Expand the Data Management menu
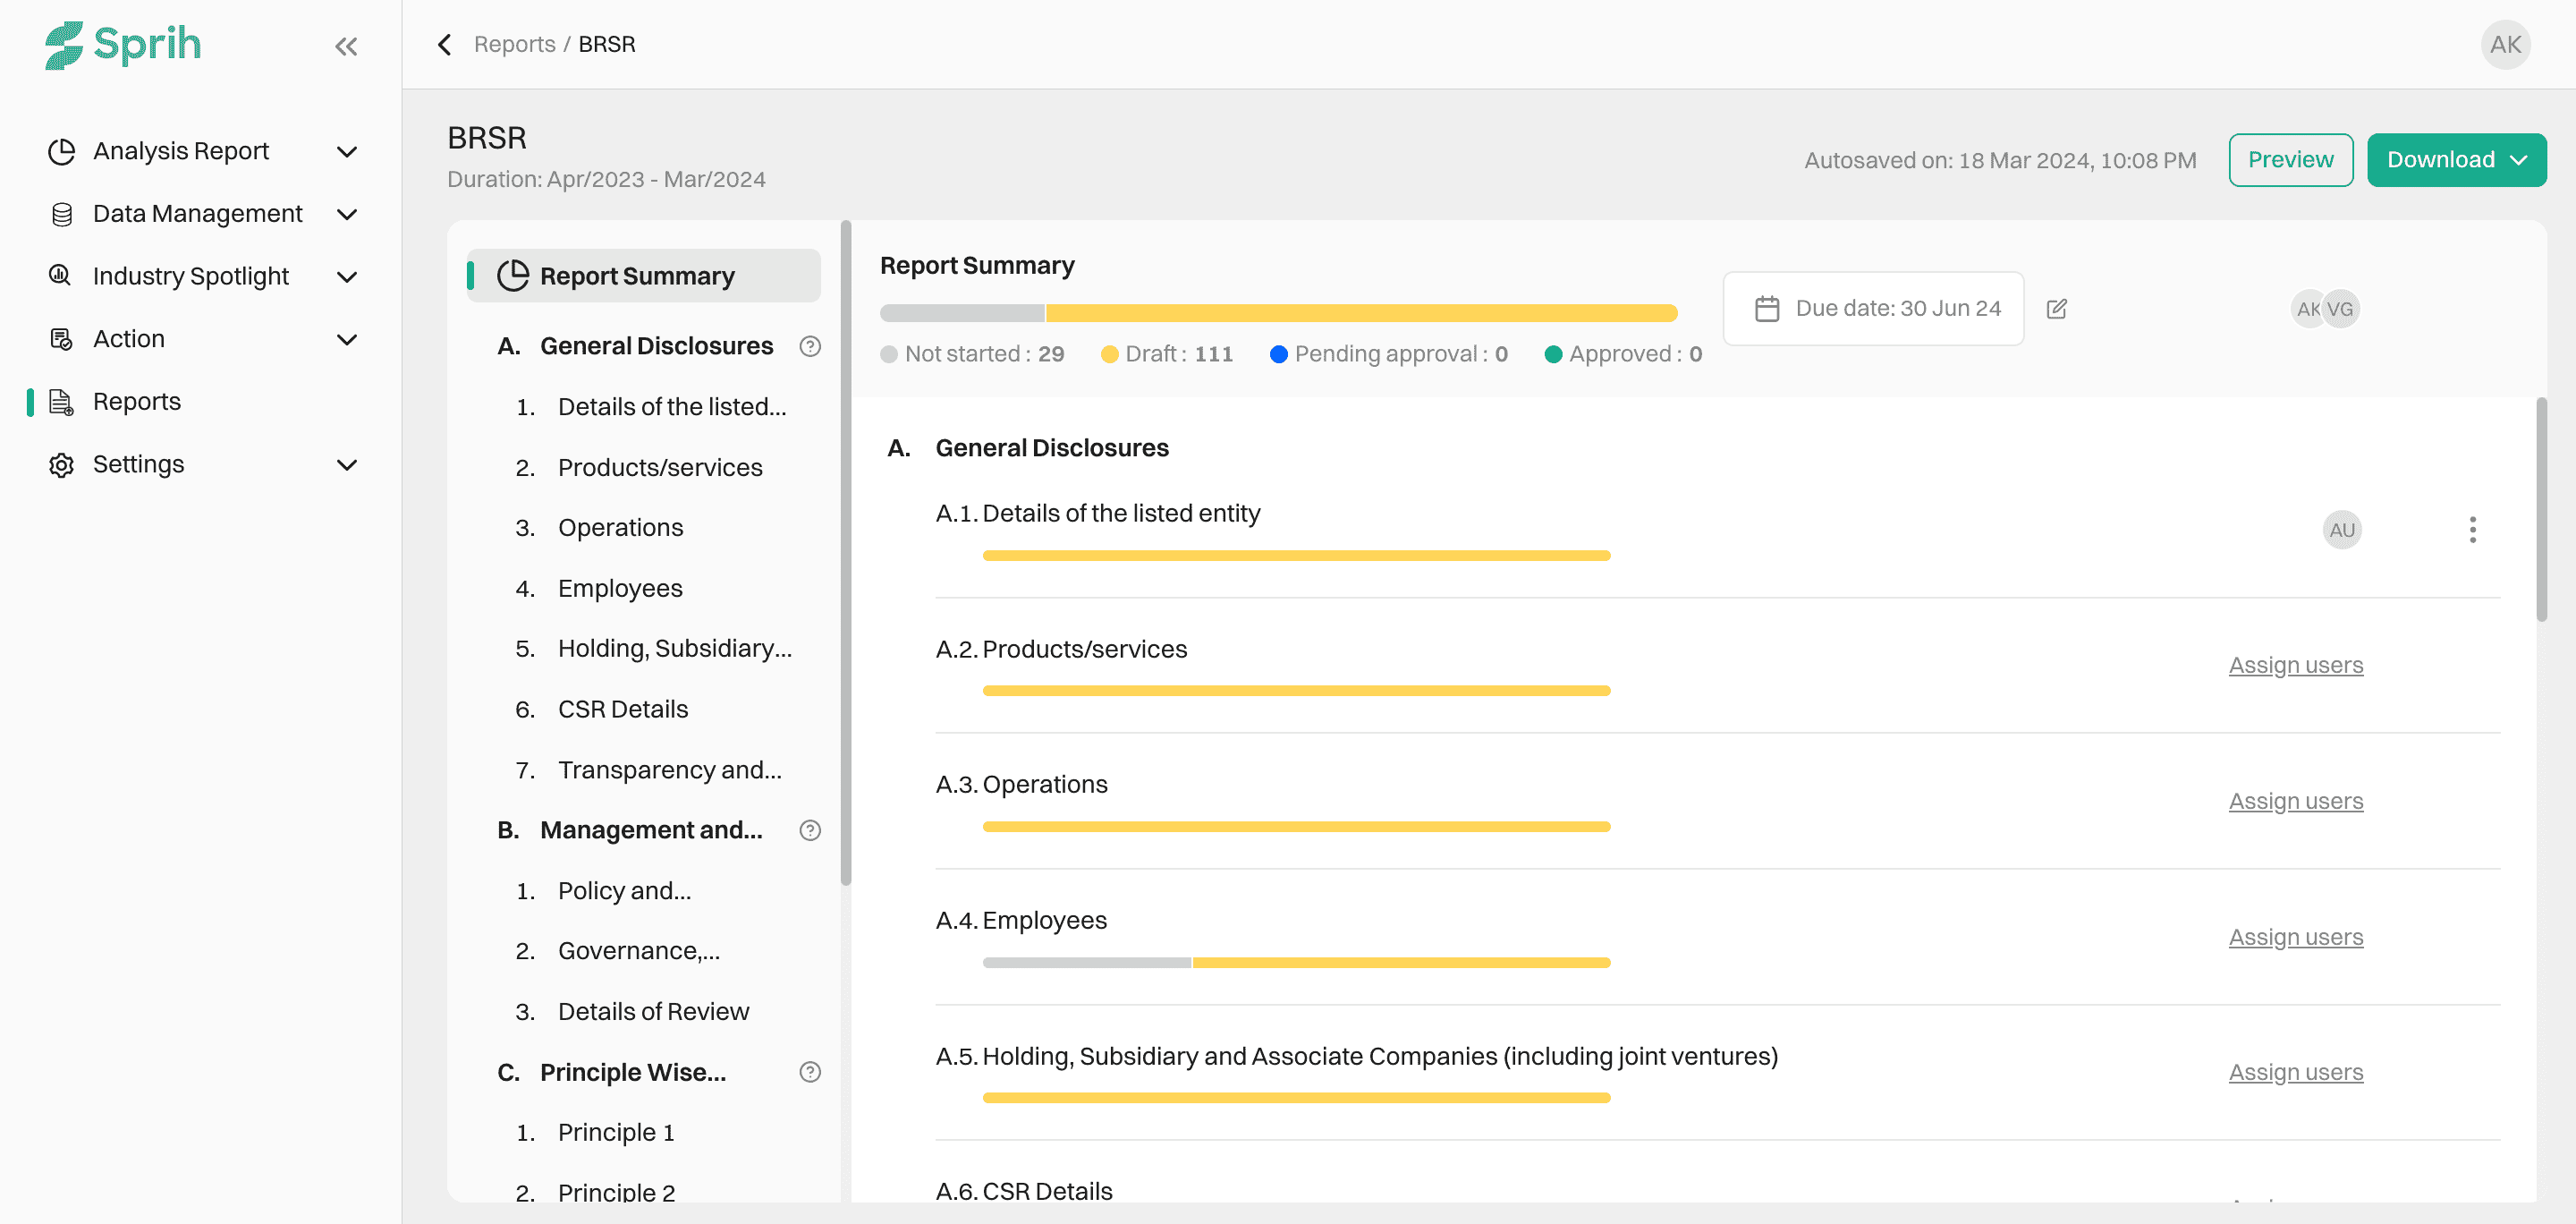 click(347, 215)
